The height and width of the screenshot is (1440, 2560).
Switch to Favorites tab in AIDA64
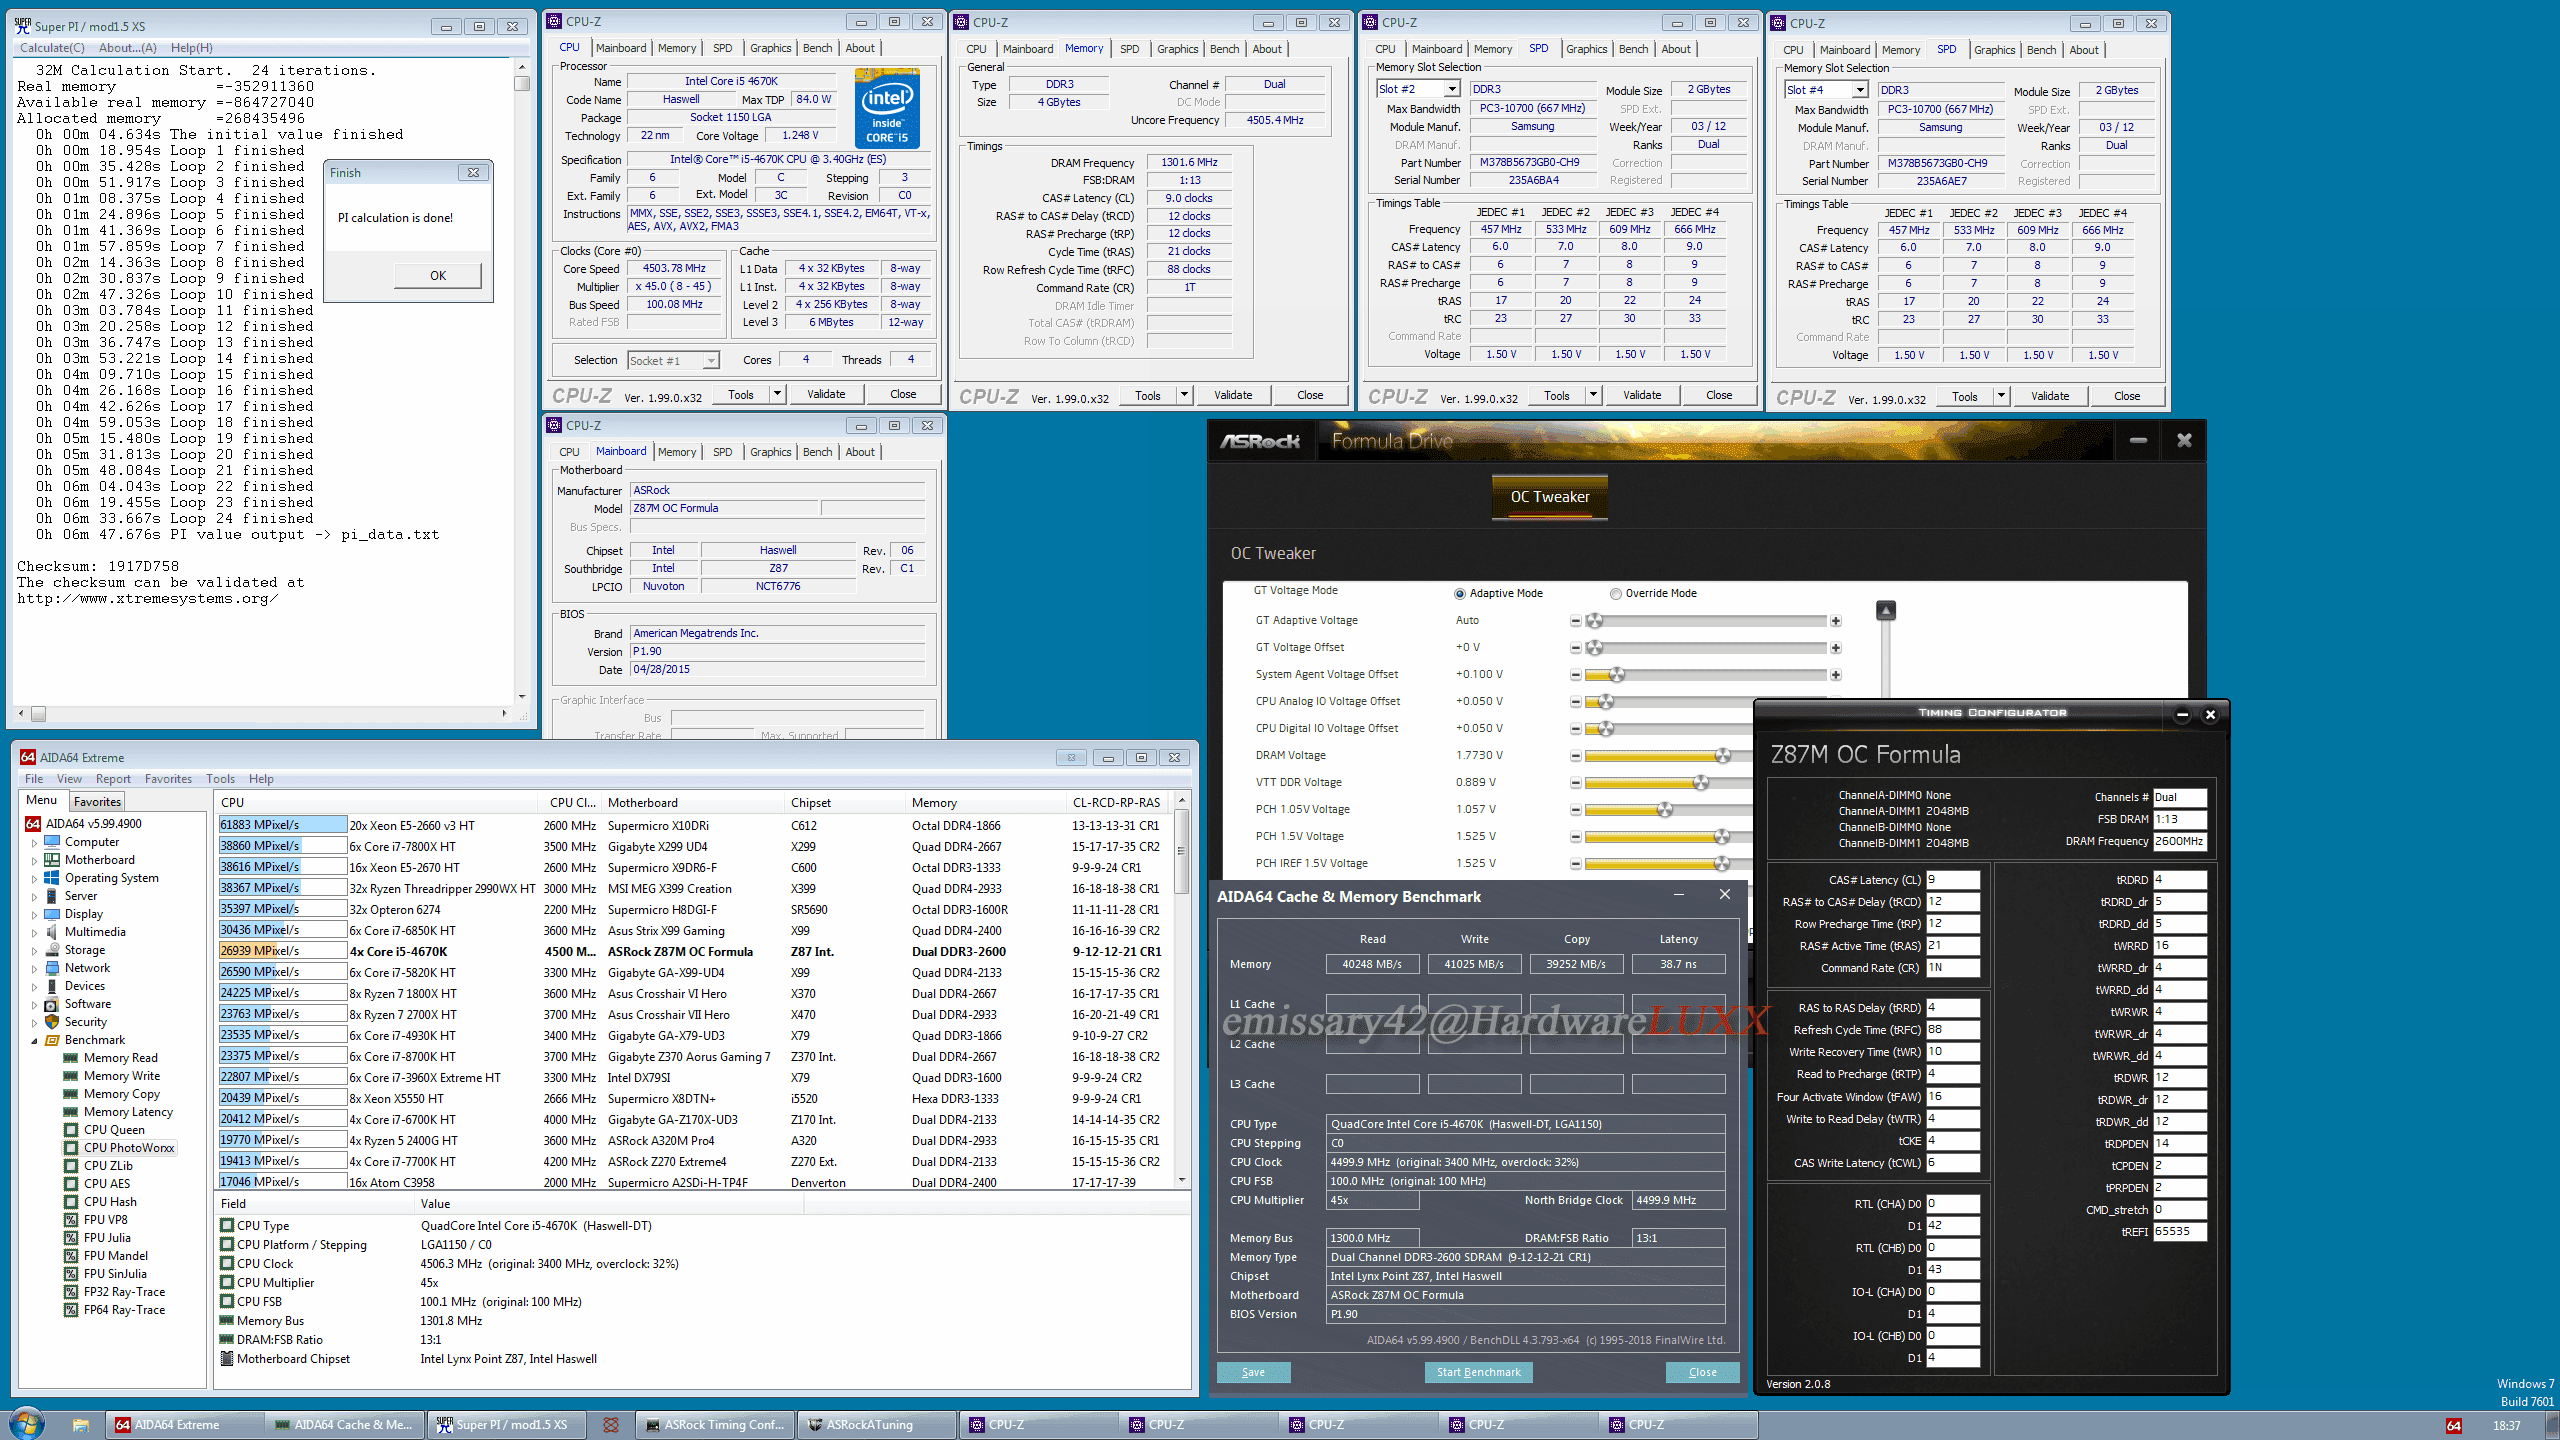coord(97,801)
